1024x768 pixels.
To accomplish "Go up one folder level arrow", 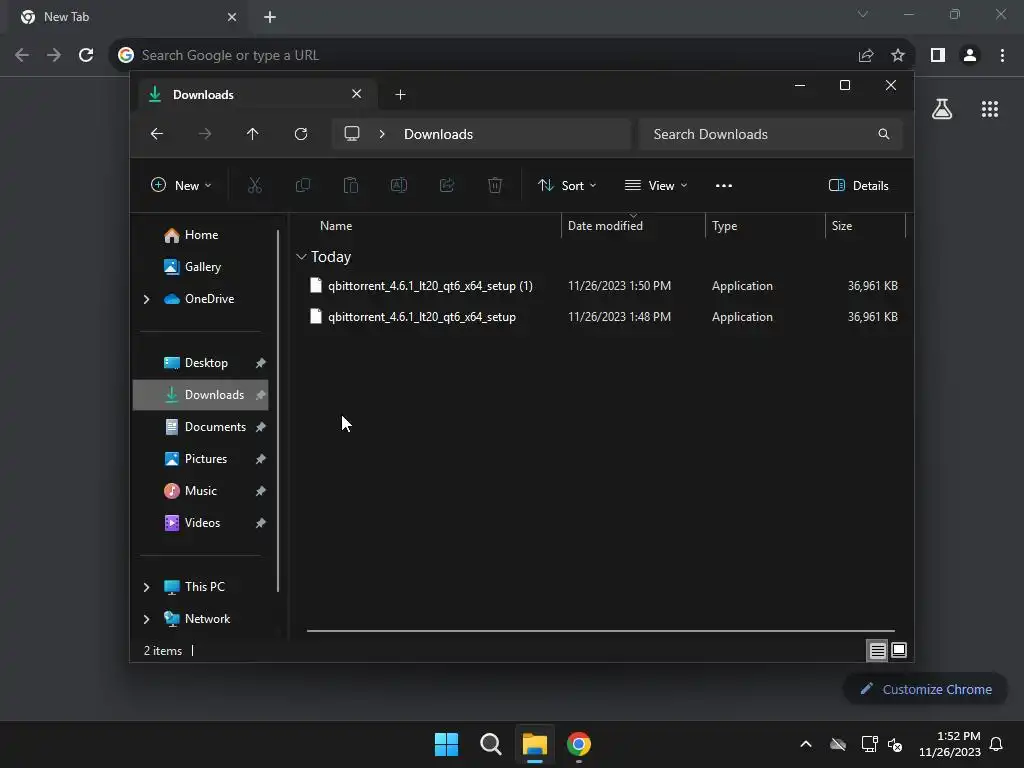I will [x=253, y=134].
